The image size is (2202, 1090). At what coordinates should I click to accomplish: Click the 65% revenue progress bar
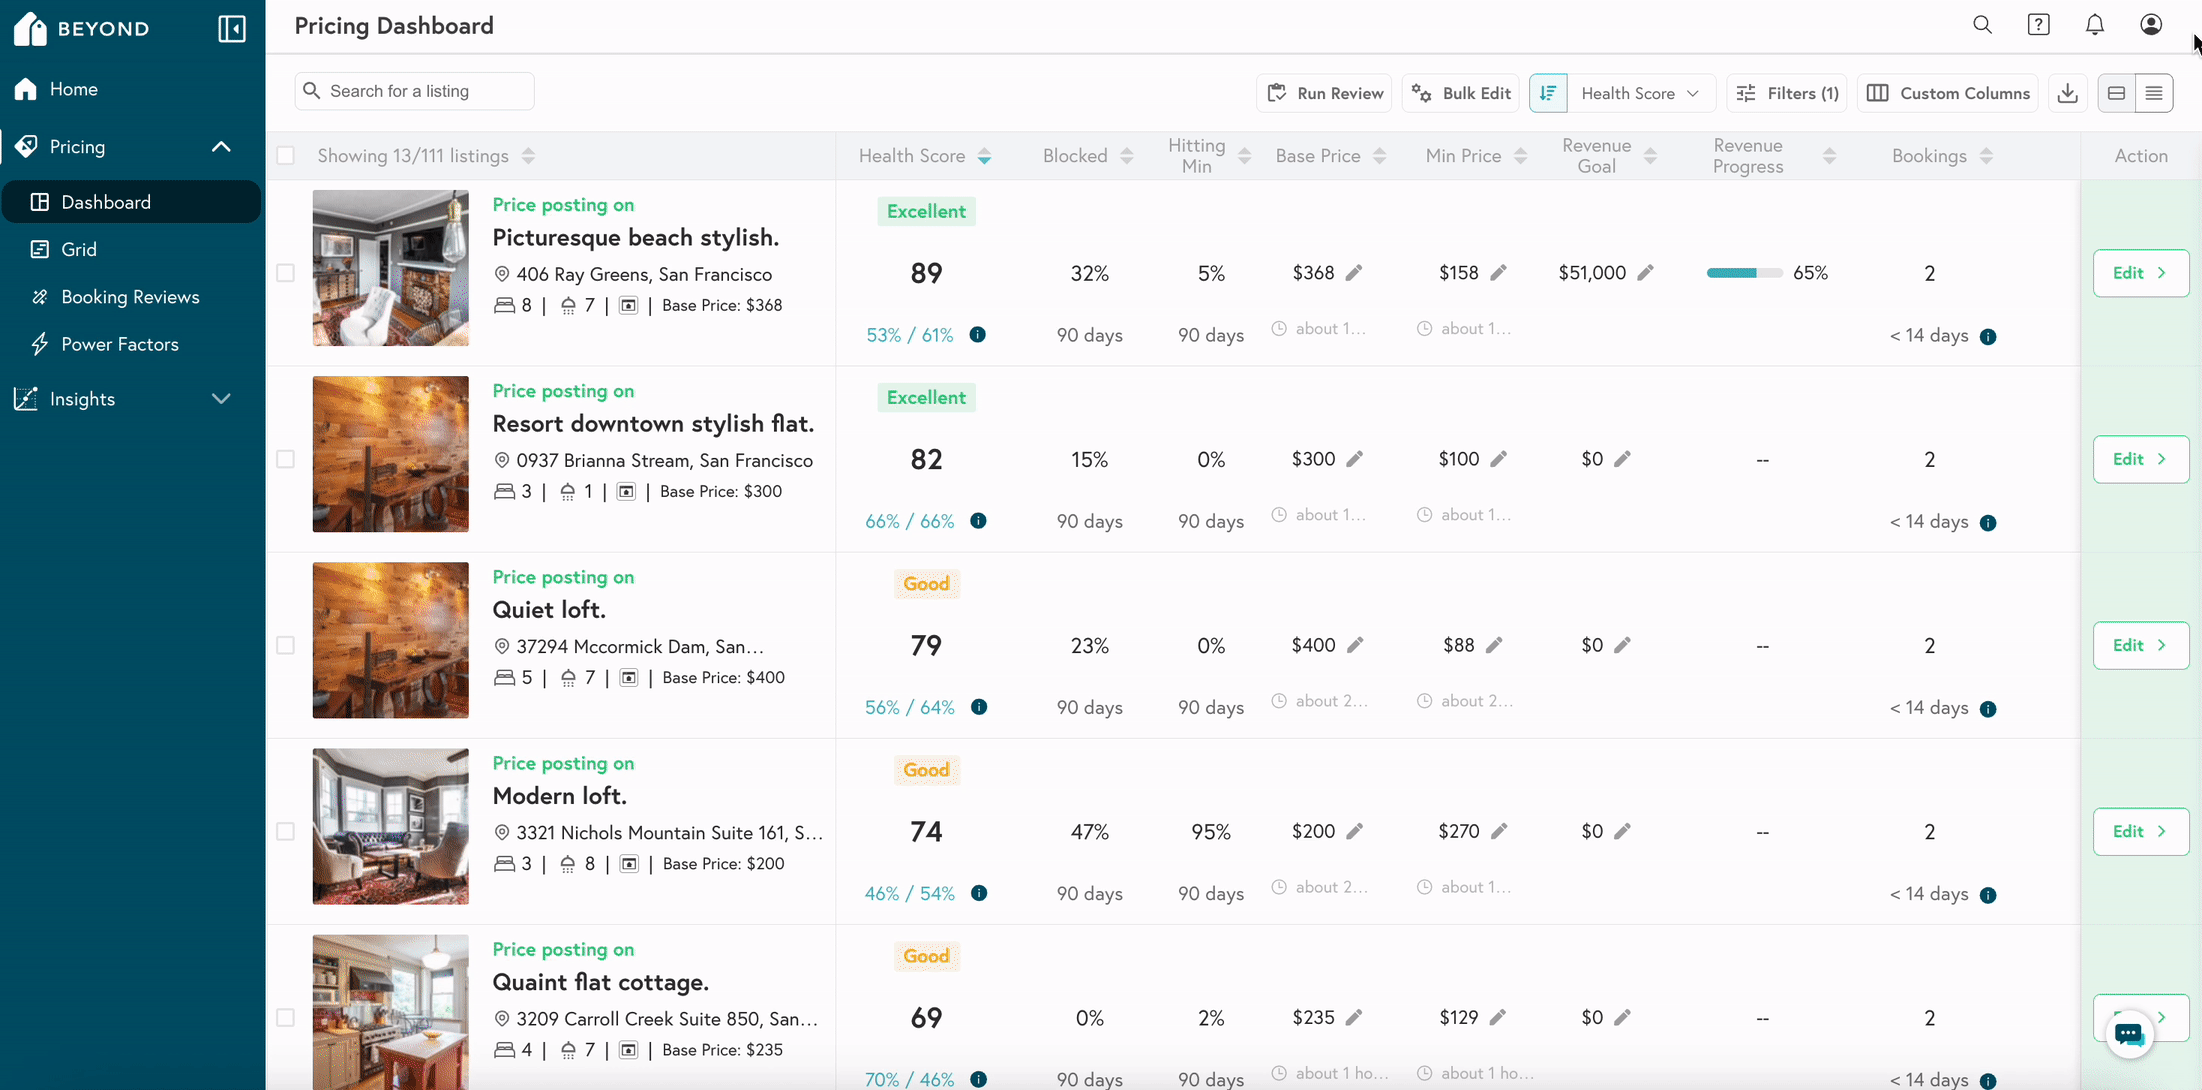pyautogui.click(x=1744, y=273)
